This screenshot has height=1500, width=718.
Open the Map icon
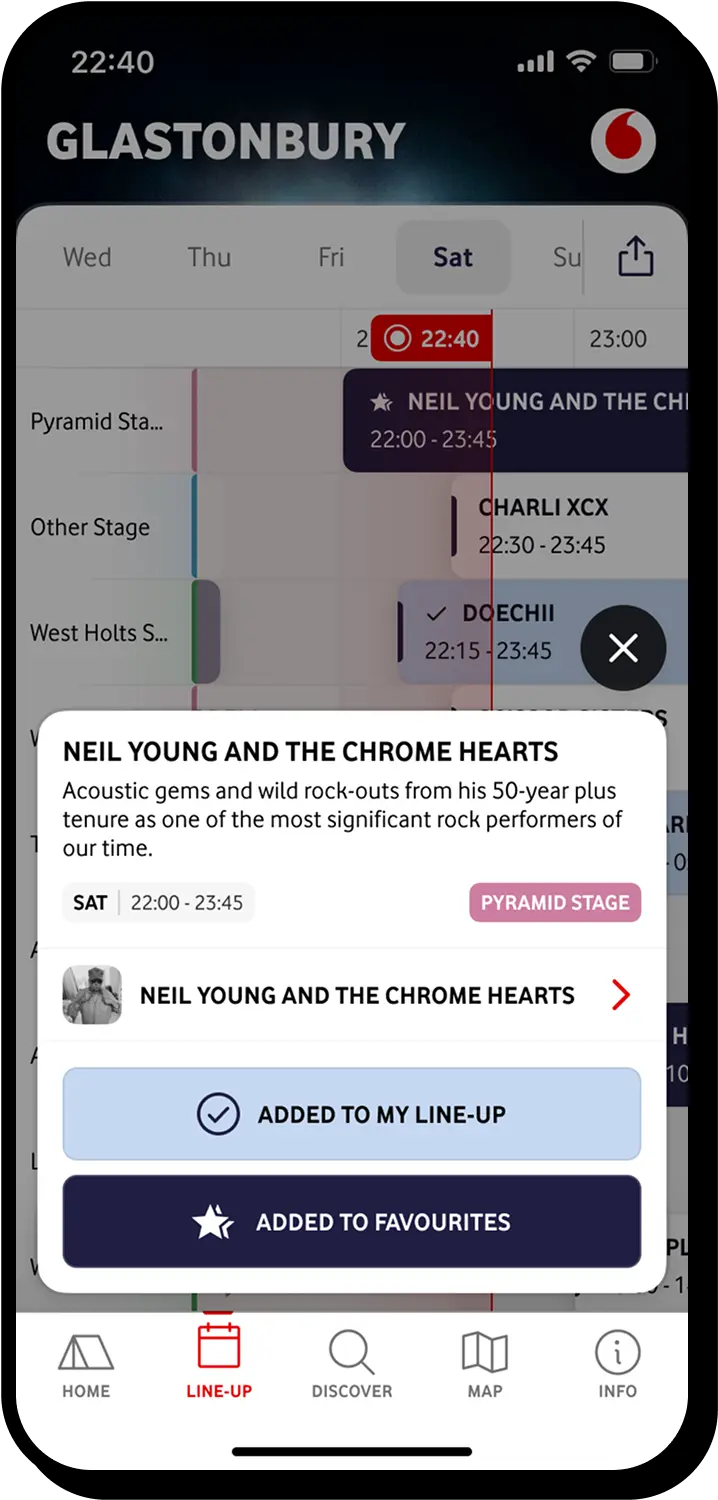(x=485, y=1353)
